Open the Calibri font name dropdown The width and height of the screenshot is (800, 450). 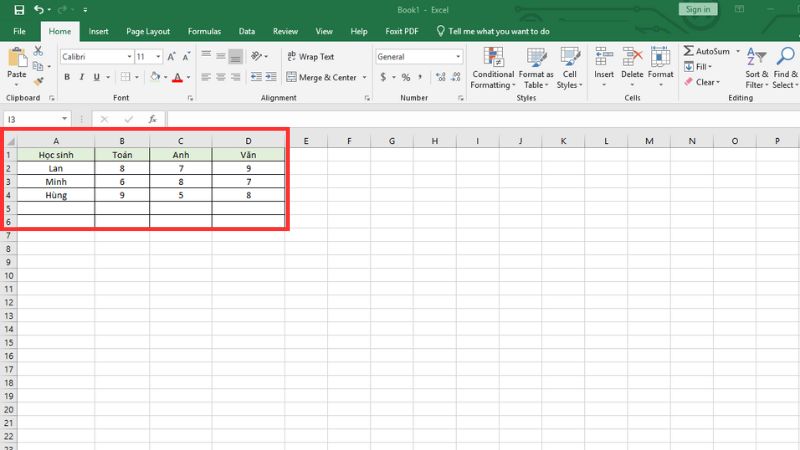coord(128,57)
